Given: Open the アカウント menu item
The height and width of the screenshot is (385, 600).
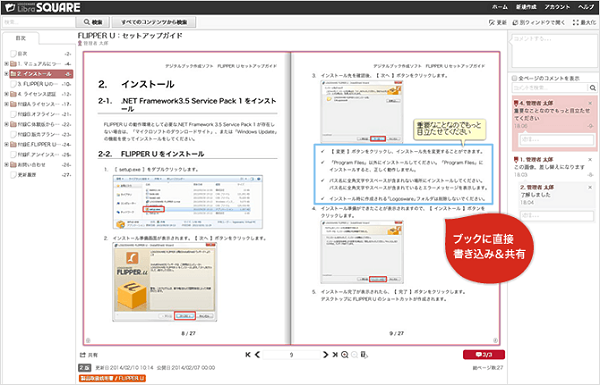Looking at the screenshot, I should (x=557, y=7).
